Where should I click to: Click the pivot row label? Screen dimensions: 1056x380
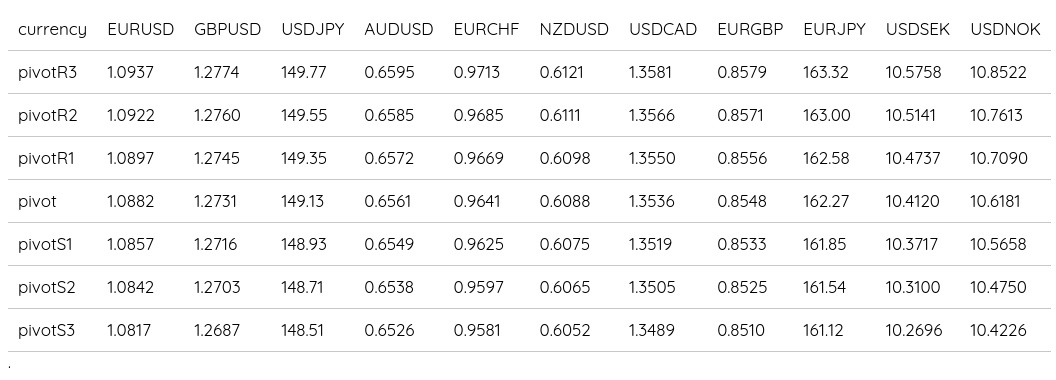37,201
